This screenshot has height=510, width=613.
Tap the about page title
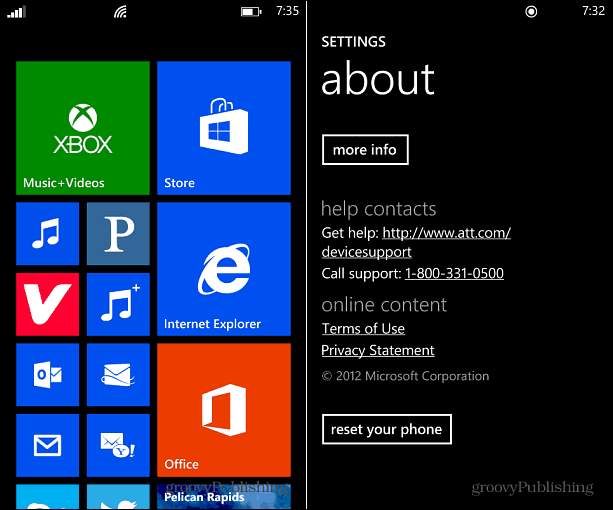coord(378,80)
